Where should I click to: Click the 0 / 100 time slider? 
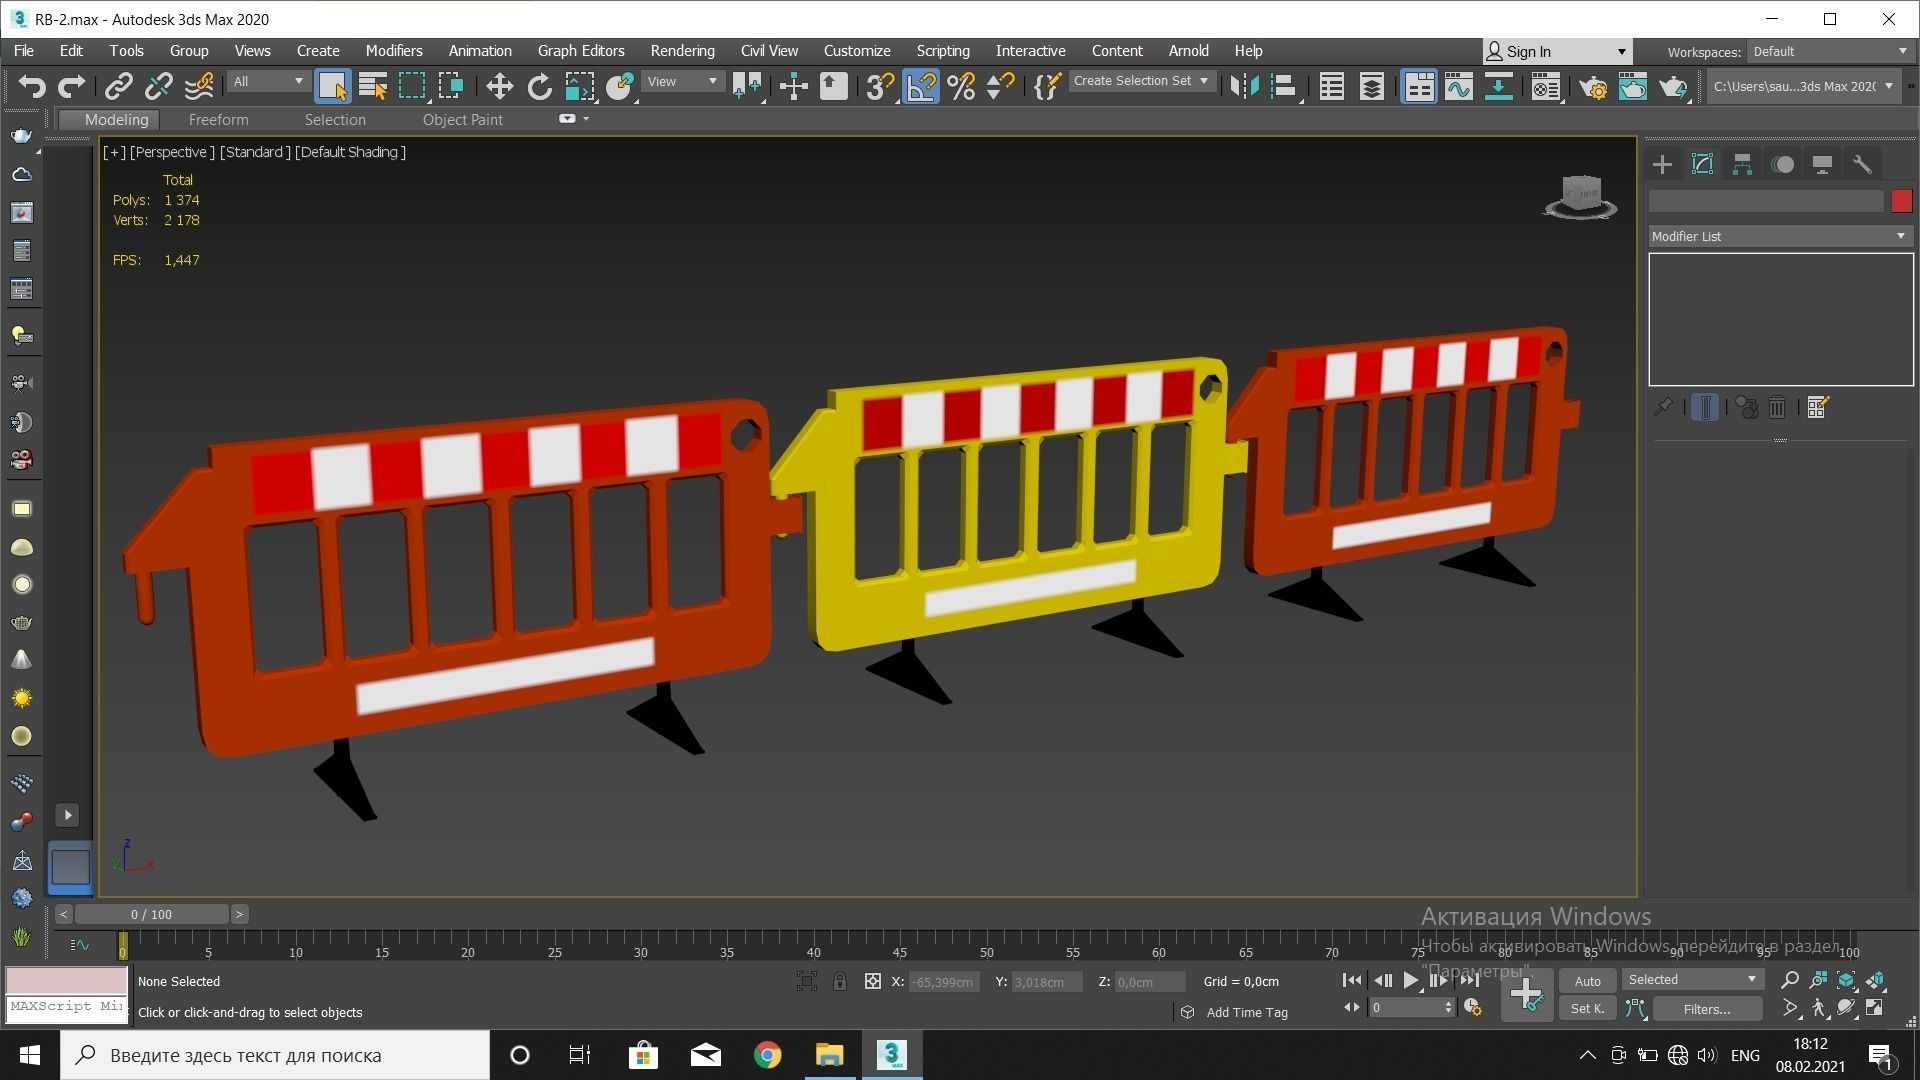[151, 914]
